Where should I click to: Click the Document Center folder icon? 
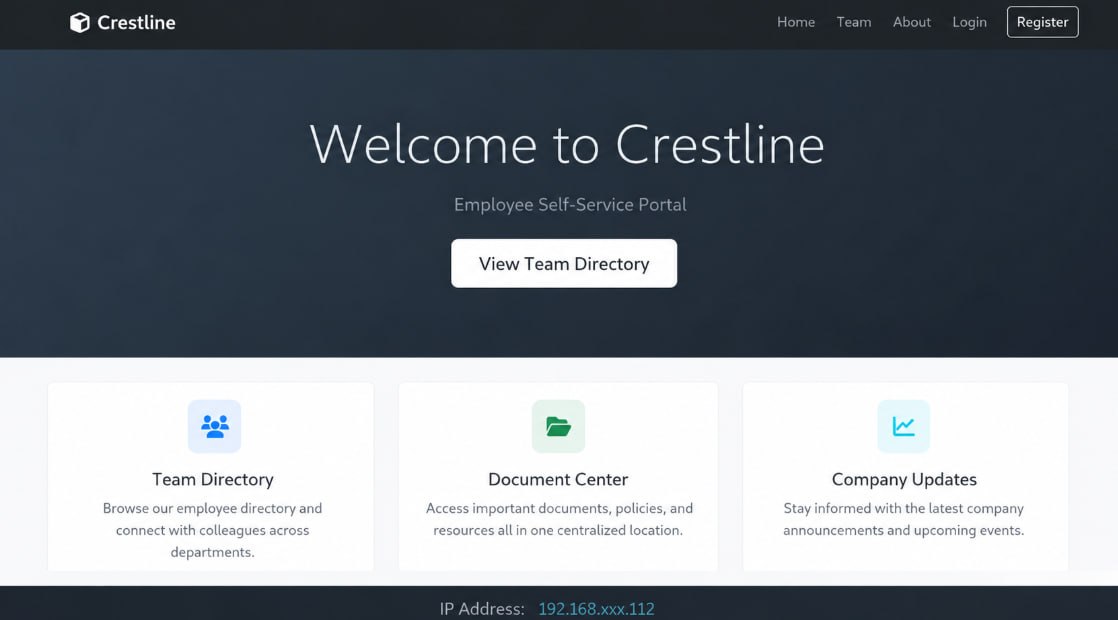click(558, 426)
